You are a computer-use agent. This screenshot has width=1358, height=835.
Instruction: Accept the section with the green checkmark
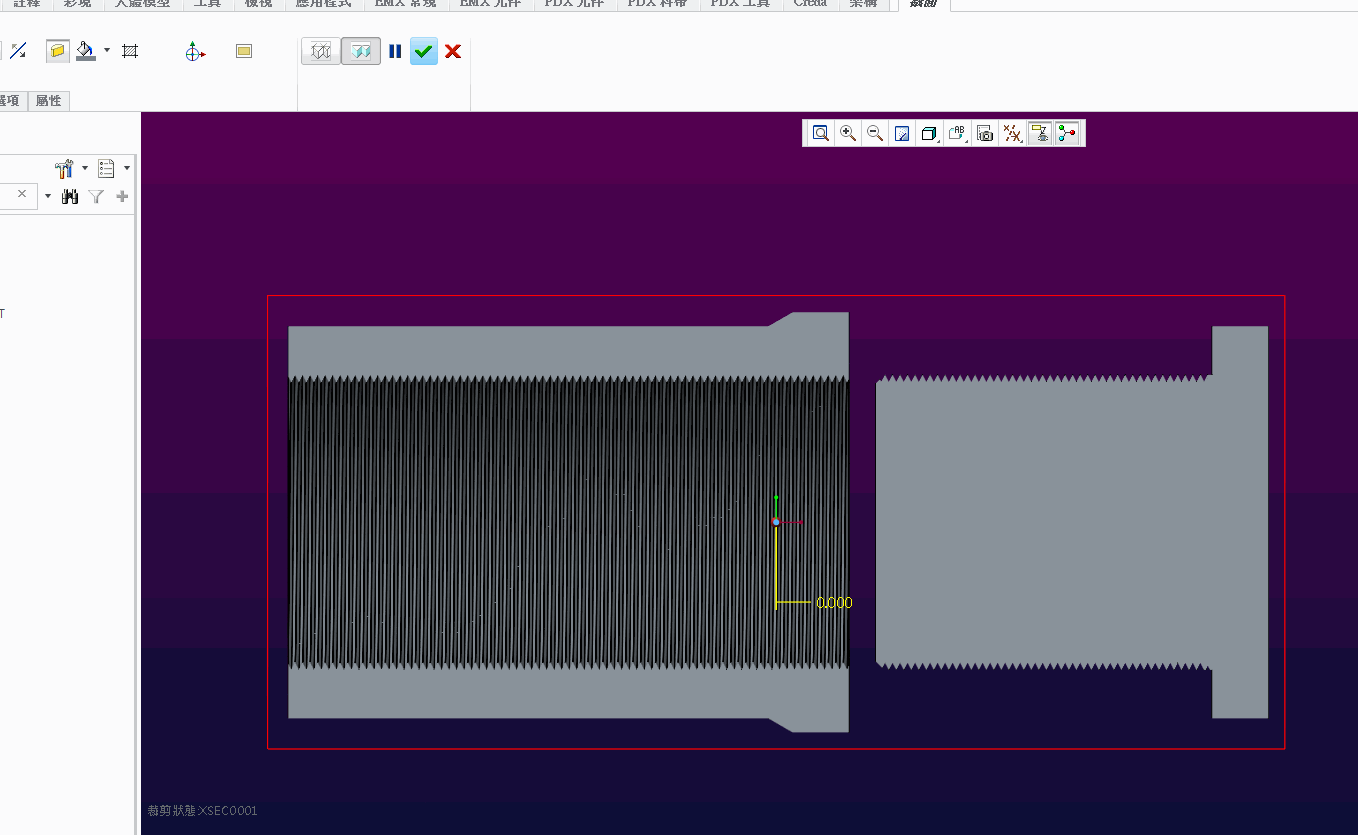[424, 51]
